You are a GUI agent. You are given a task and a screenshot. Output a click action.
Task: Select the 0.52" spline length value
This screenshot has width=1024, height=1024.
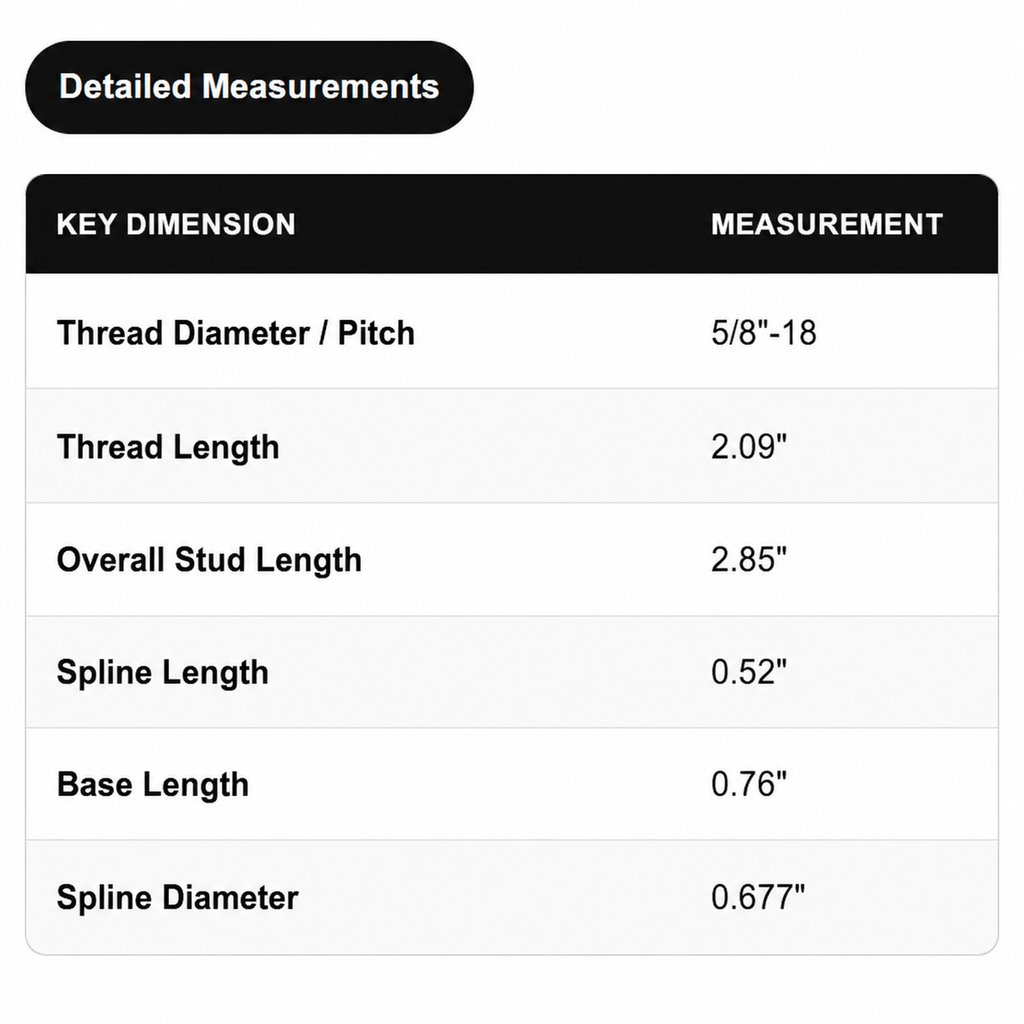click(748, 672)
